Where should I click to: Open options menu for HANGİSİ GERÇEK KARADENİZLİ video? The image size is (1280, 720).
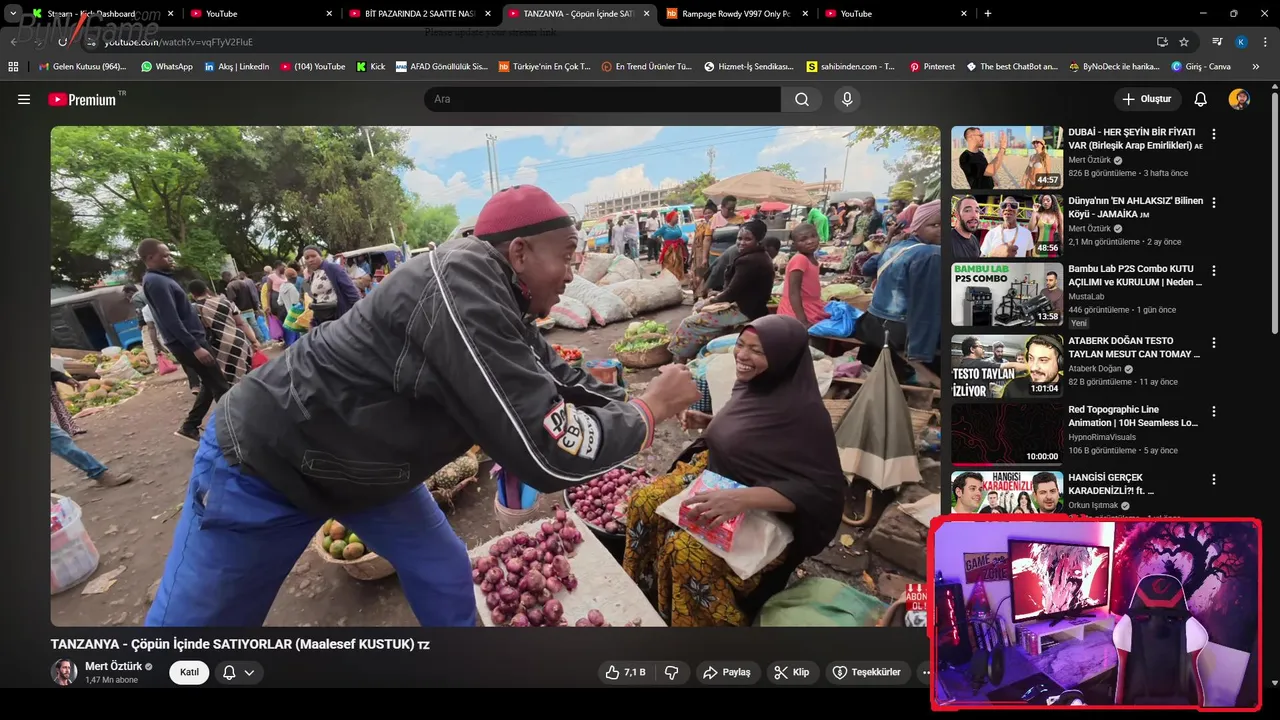(x=1214, y=479)
